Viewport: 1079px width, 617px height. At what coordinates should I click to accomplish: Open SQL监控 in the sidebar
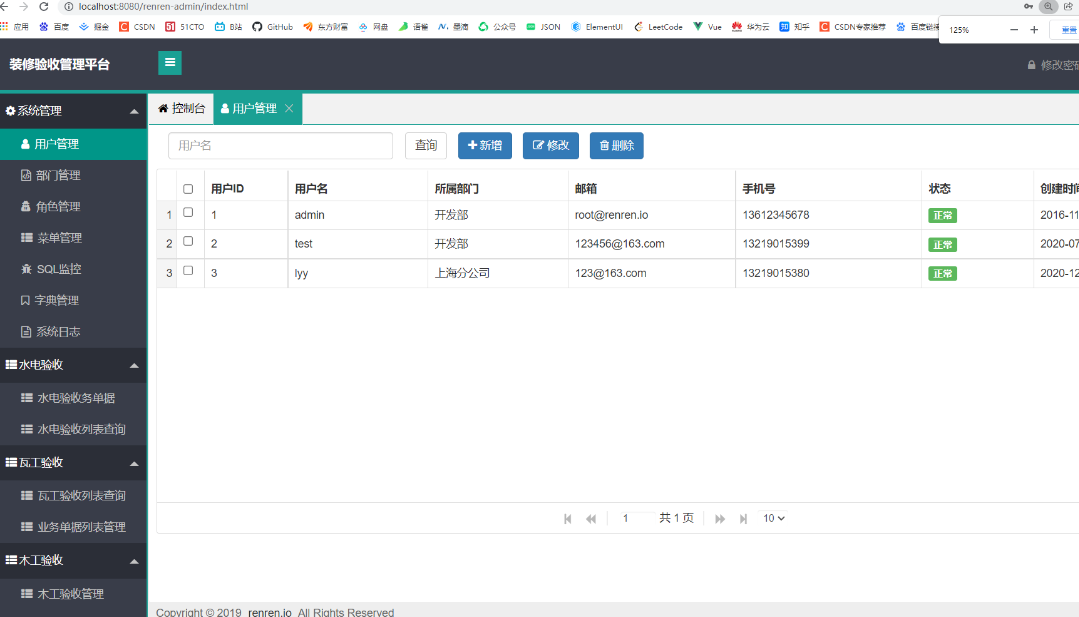click(74, 269)
